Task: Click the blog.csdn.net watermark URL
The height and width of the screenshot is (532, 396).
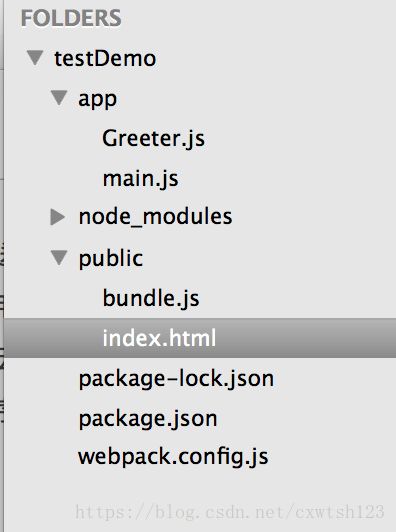Action: point(230,512)
